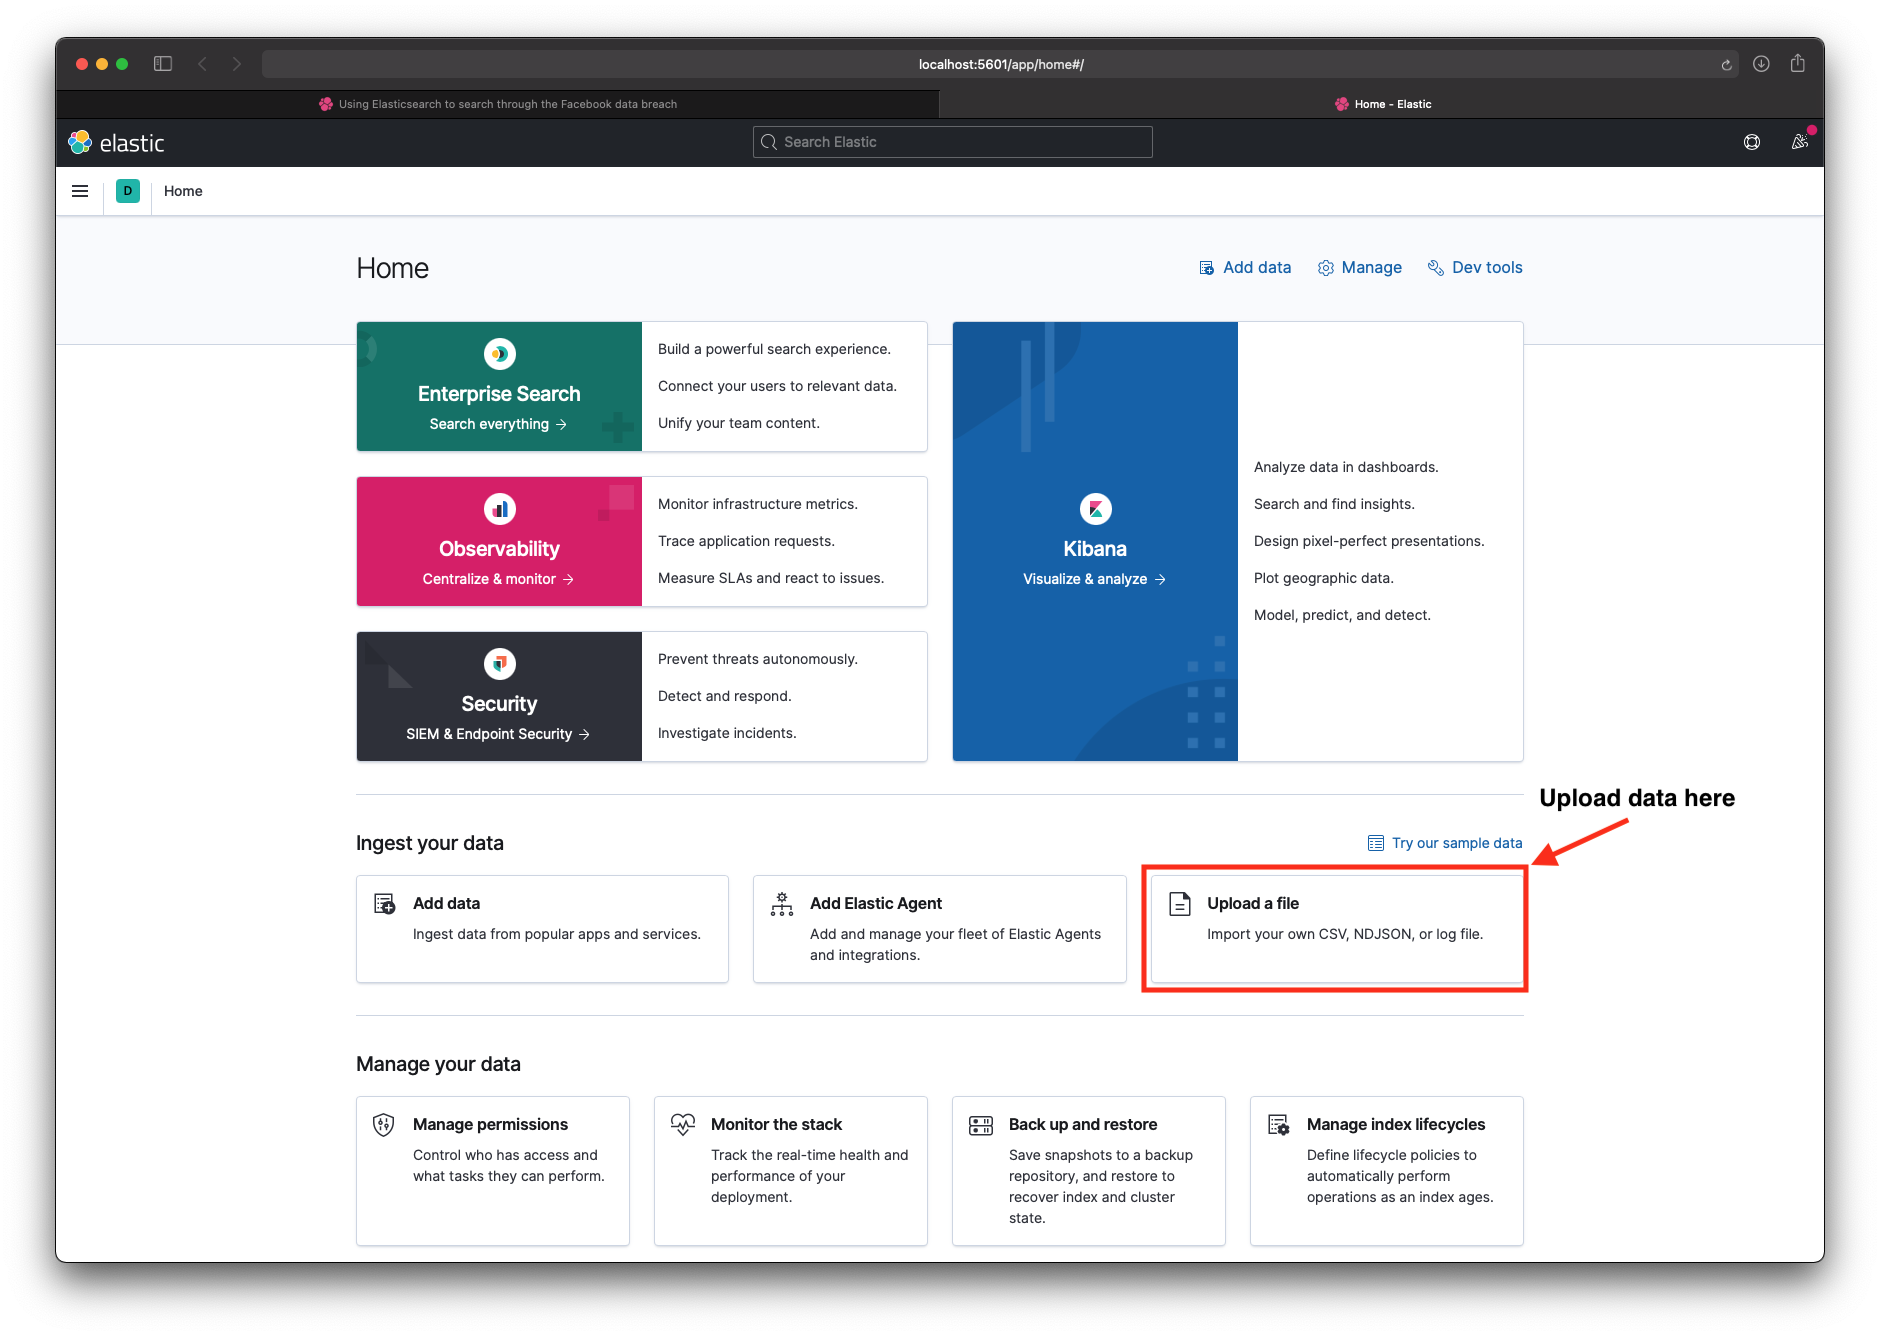Click the Add data card icon
1880x1336 pixels.
pos(384,904)
